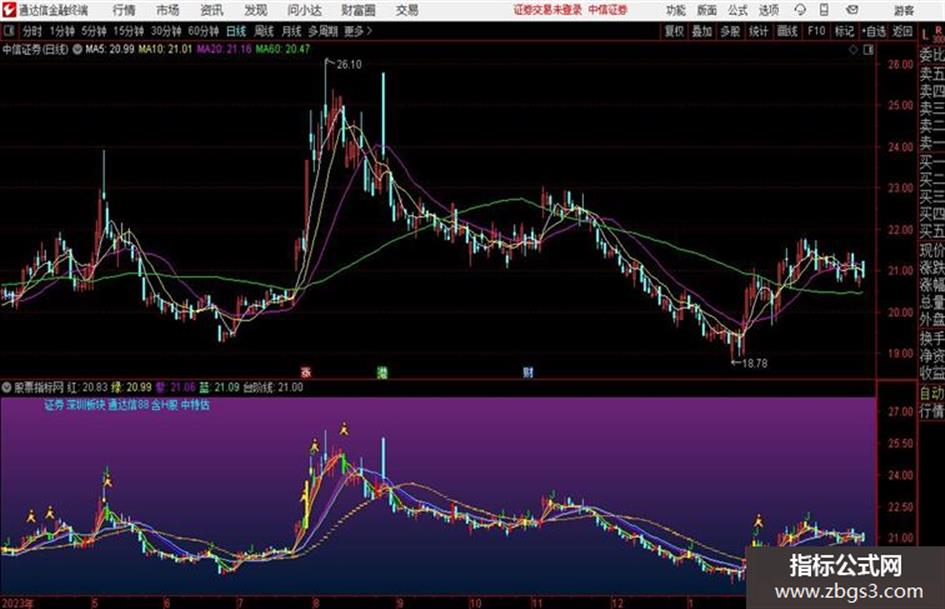
Task: Switch to the 30分钟 period tab
Action: [166, 31]
